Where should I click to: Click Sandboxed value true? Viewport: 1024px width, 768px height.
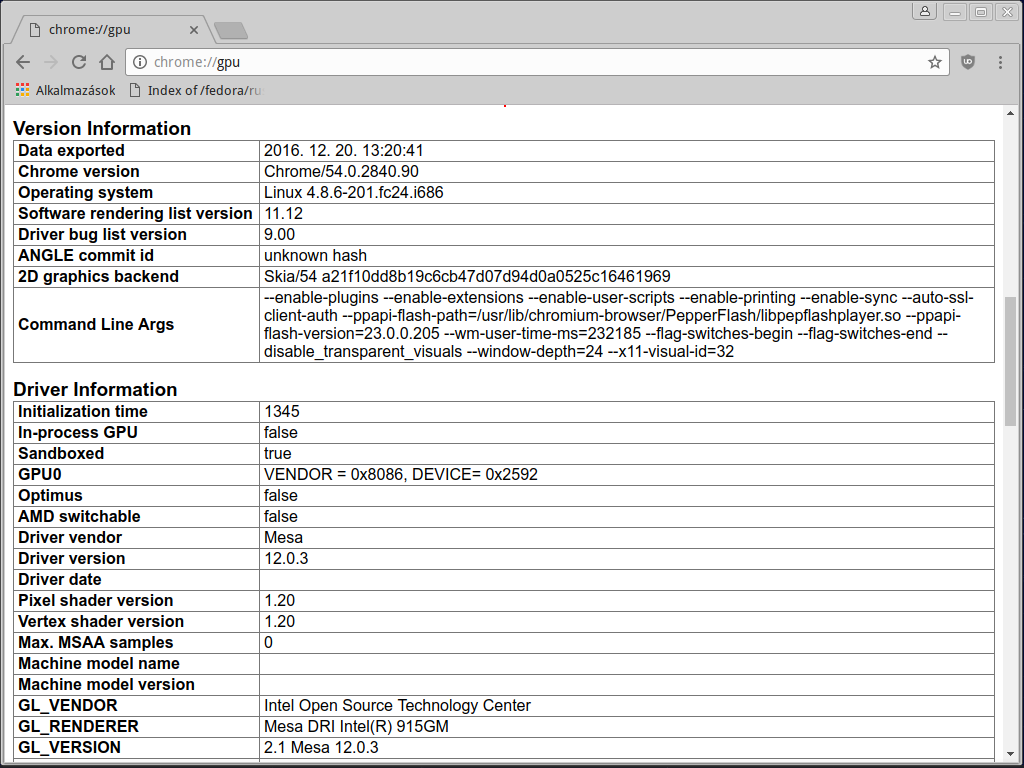[x=278, y=453]
